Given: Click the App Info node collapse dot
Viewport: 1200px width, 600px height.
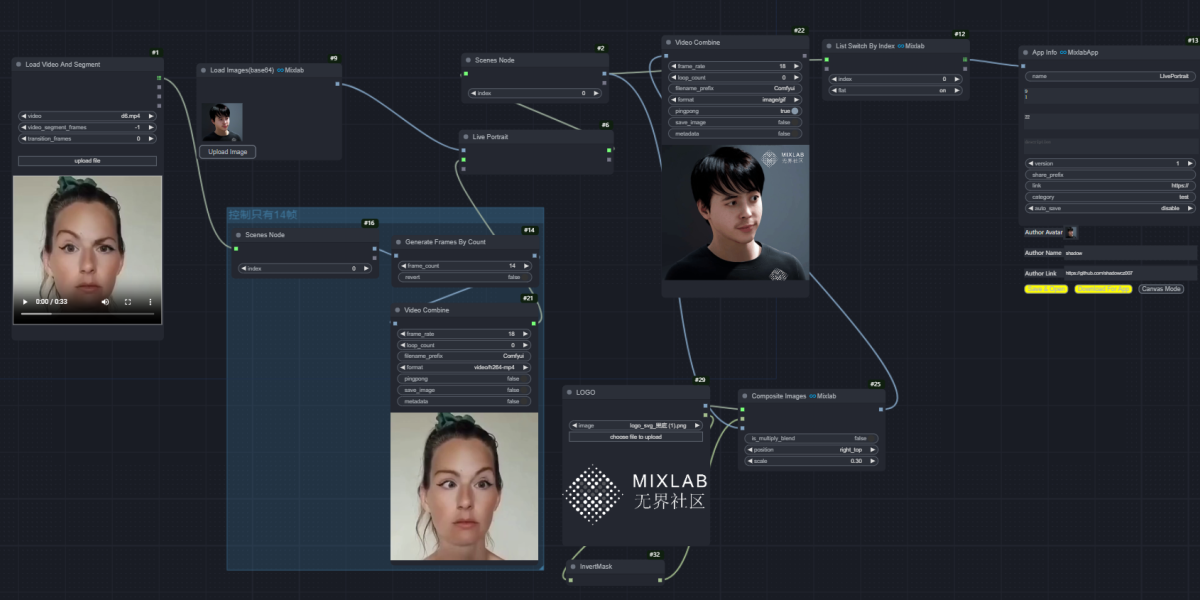Looking at the screenshot, I should 1025,52.
